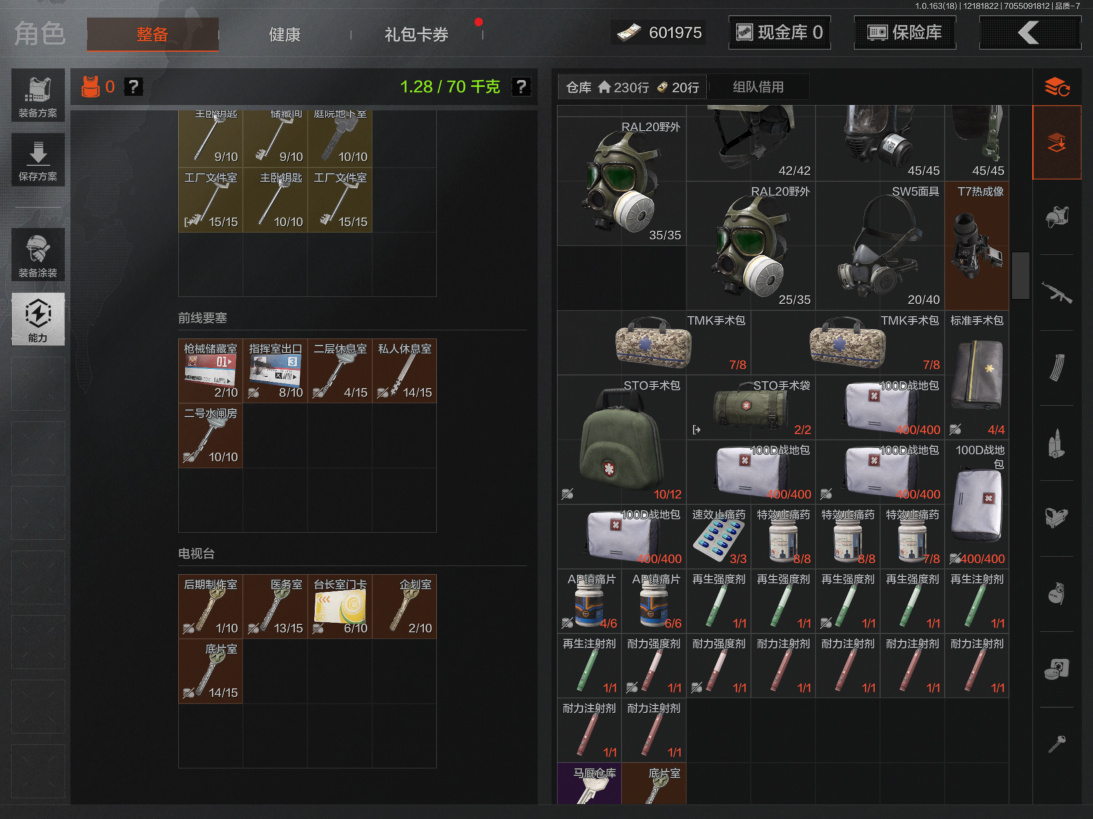Filter storage by magazine icon
1093x819 pixels.
[1057, 368]
